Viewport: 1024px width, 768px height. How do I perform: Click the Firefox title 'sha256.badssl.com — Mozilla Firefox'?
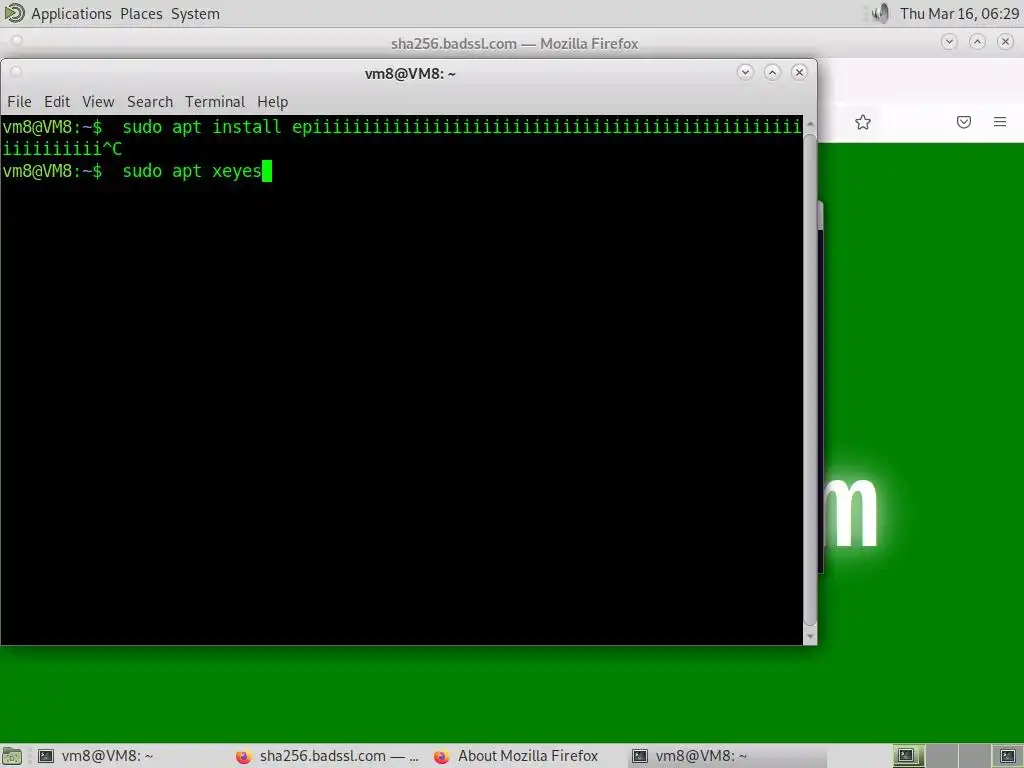coord(515,44)
